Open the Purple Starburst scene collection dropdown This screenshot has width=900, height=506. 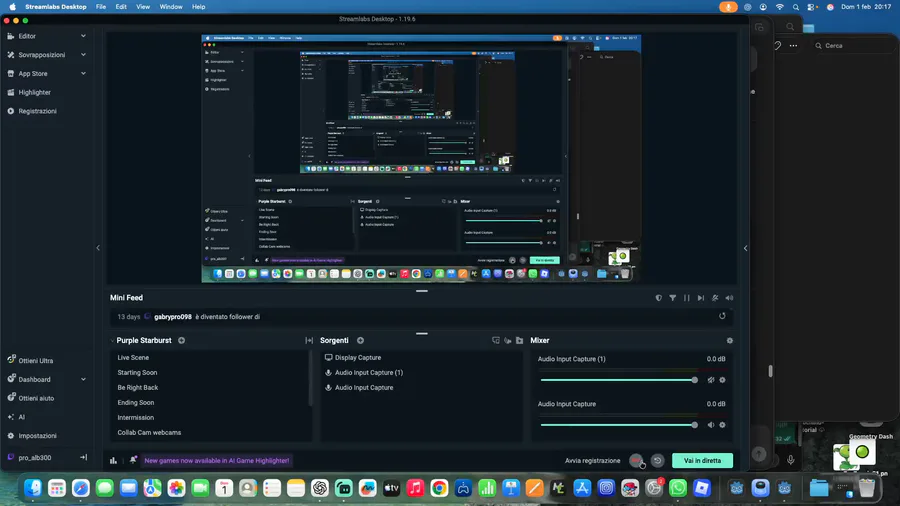click(x=141, y=340)
